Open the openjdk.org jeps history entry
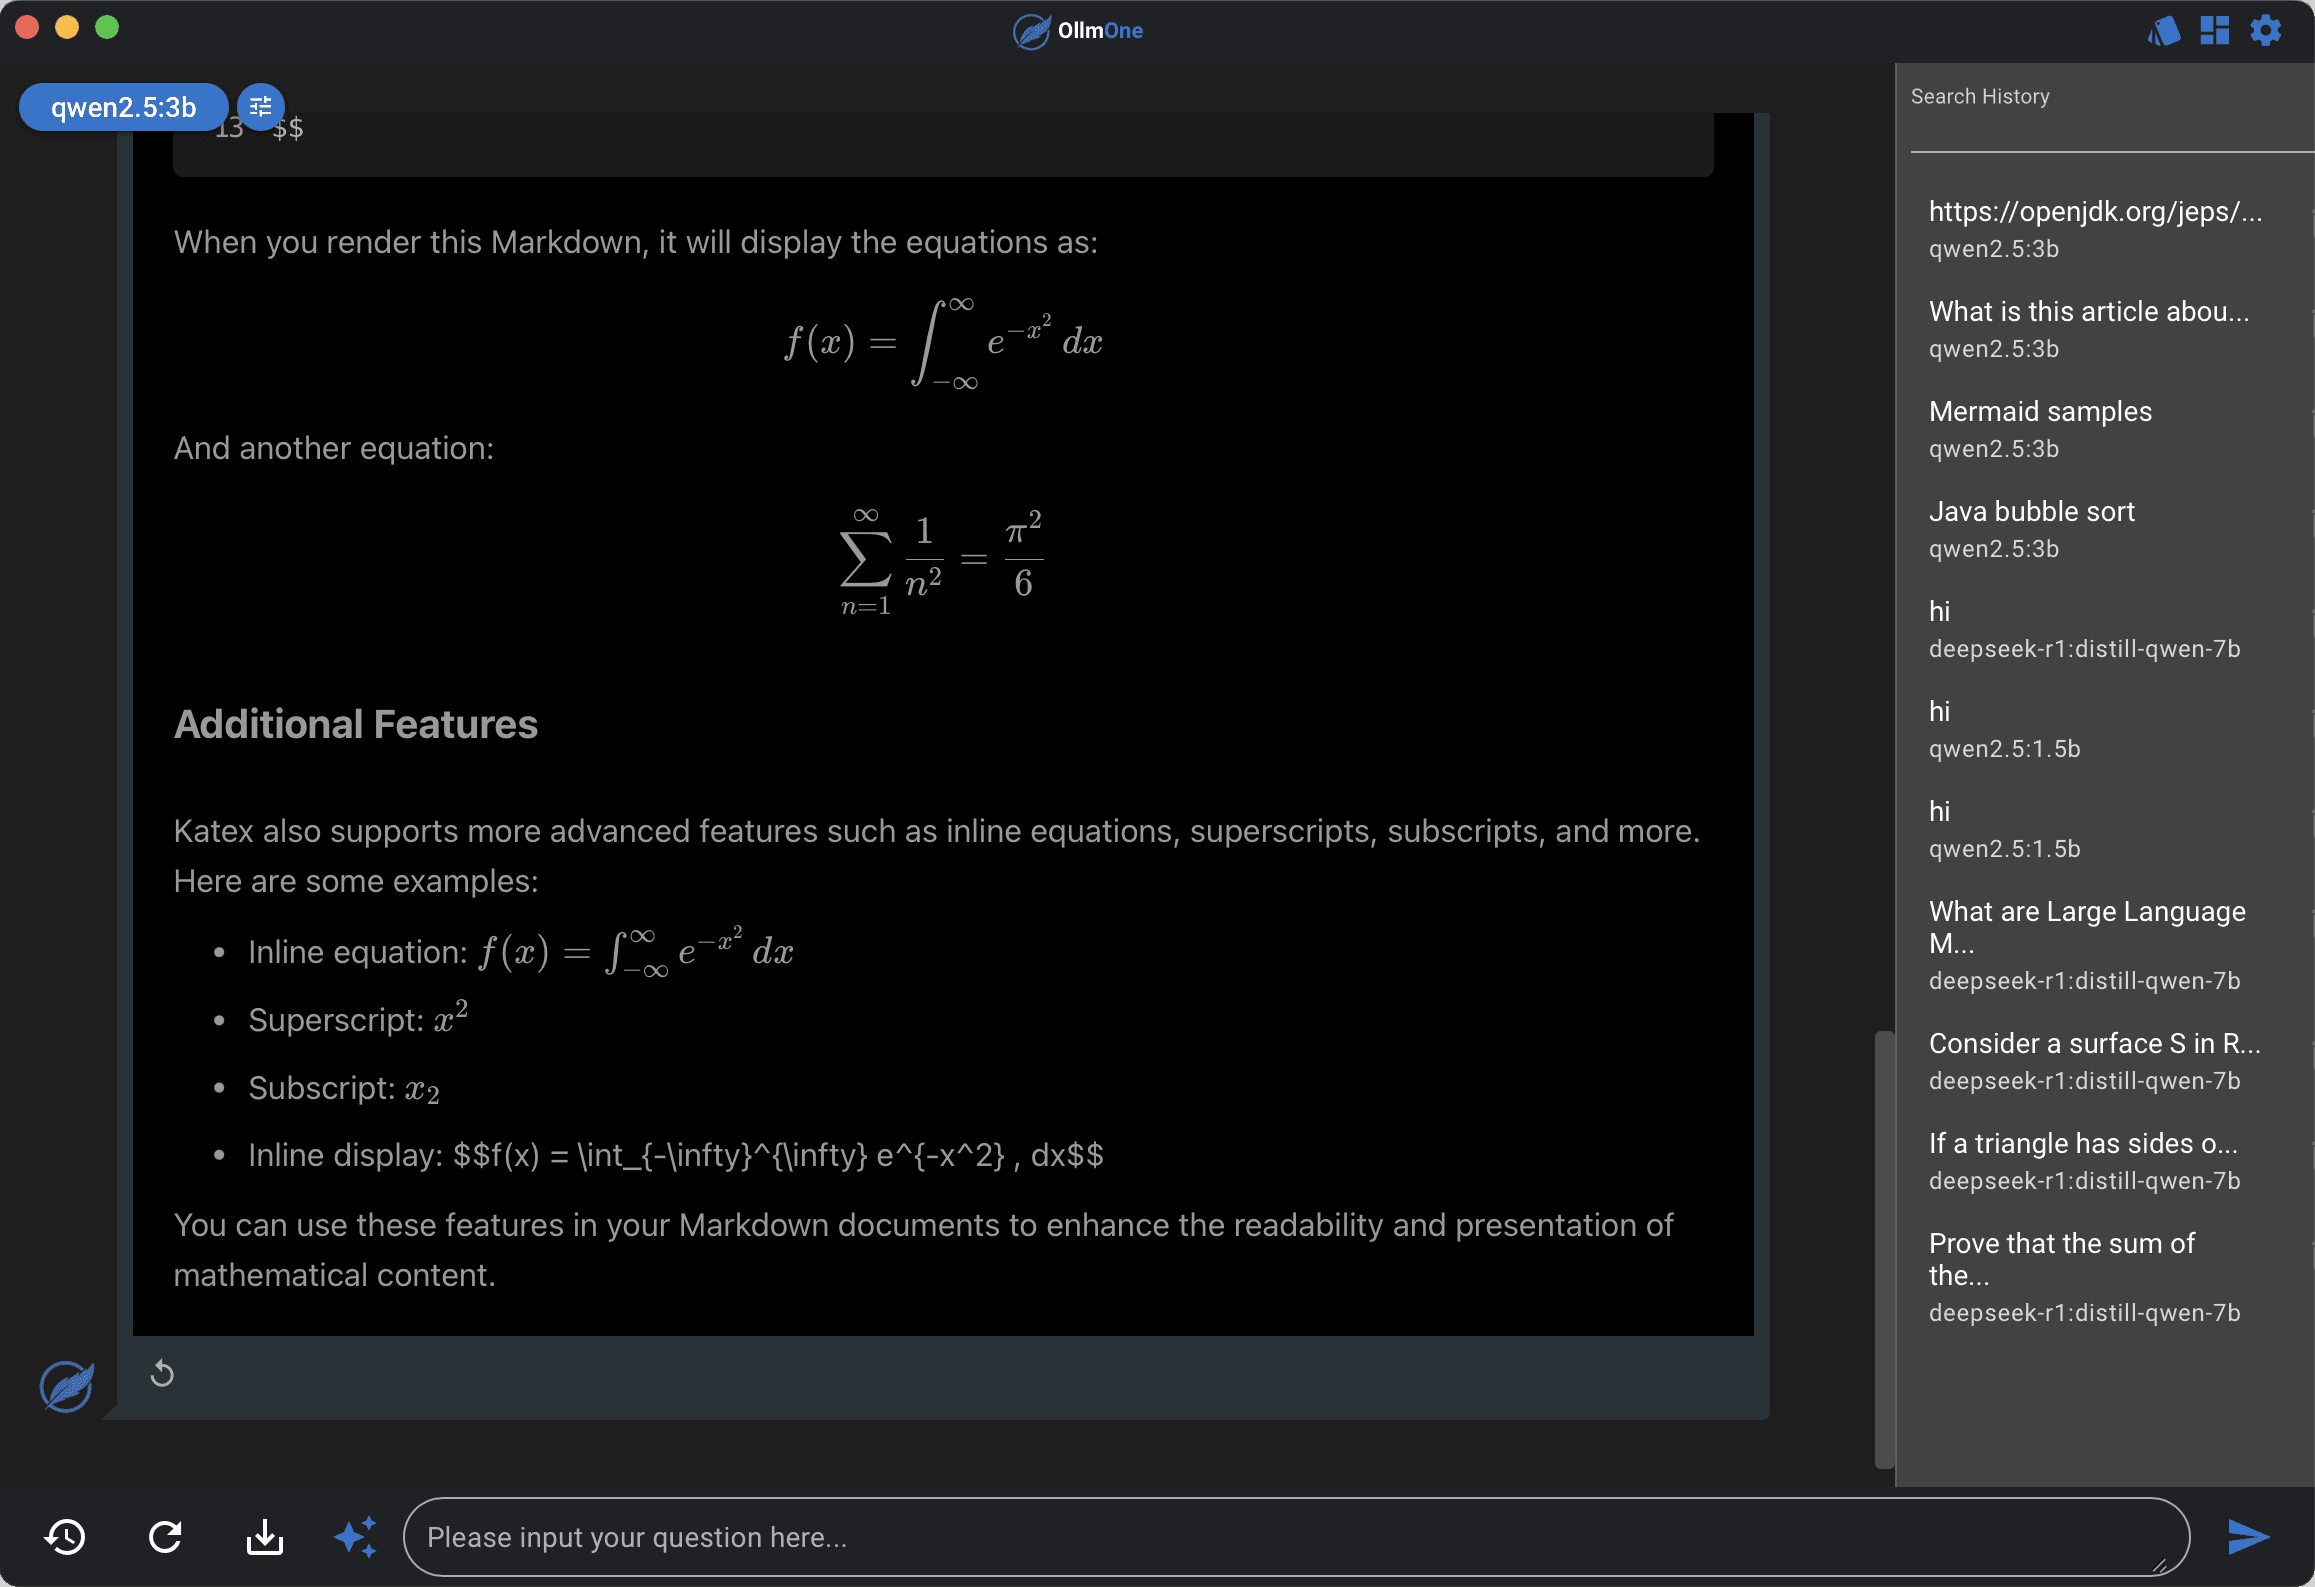The image size is (2315, 1587). [x=2095, y=211]
